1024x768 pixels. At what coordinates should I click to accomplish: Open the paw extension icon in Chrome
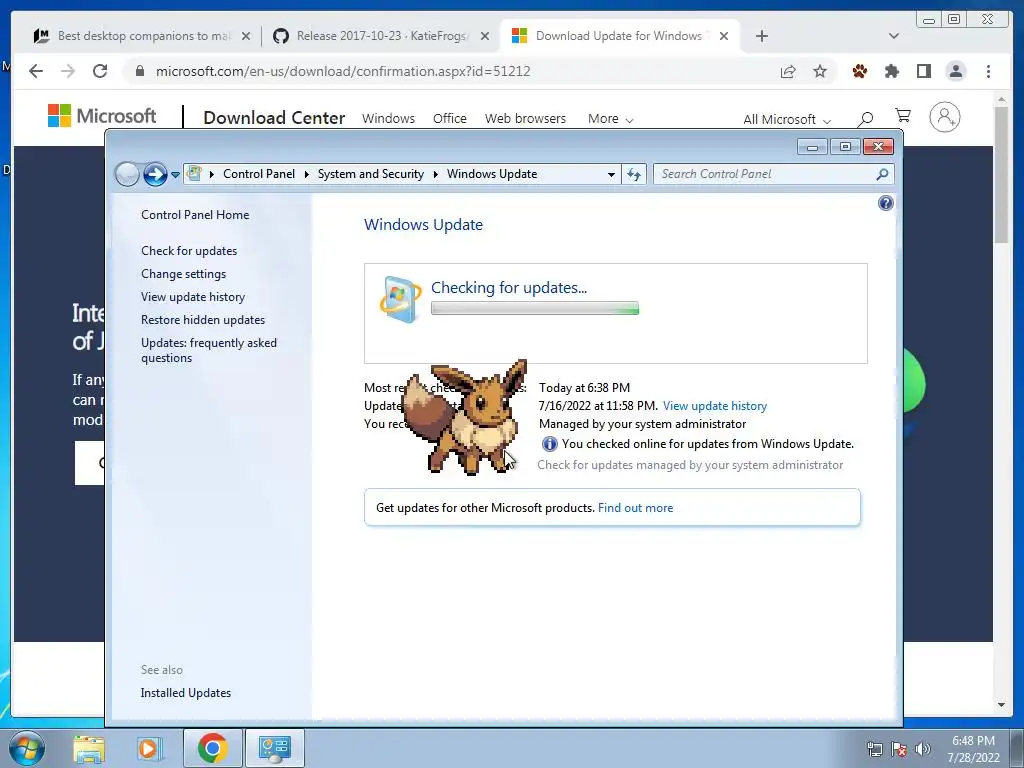(x=860, y=71)
